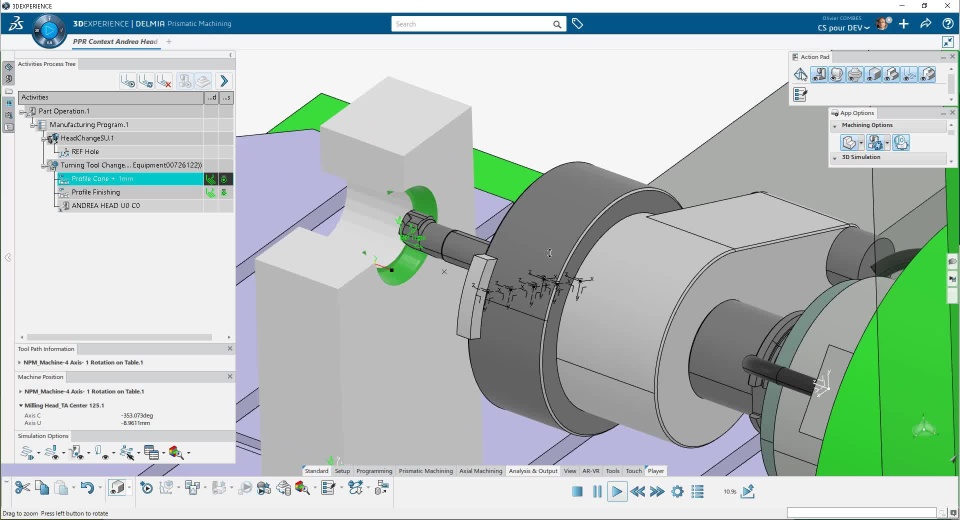Click the blue chevron arrow in Activities toolbar

point(223,81)
